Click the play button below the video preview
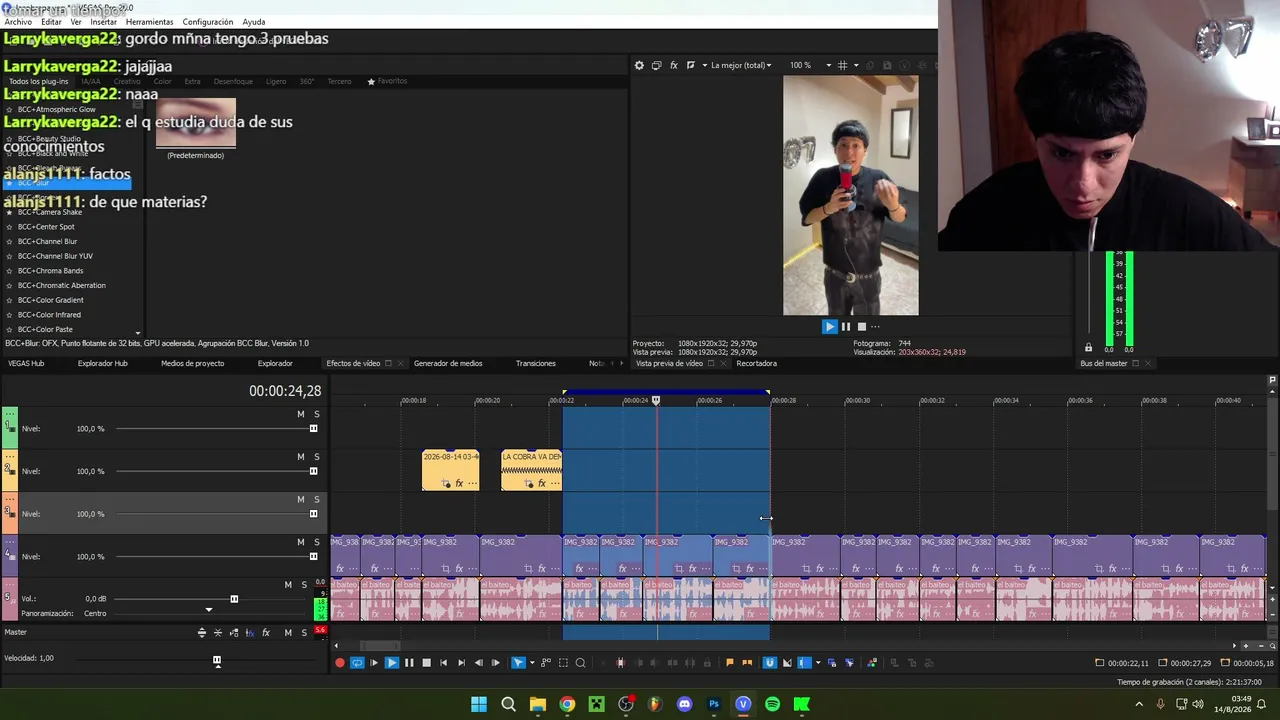This screenshot has width=1280, height=720. pos(829,326)
